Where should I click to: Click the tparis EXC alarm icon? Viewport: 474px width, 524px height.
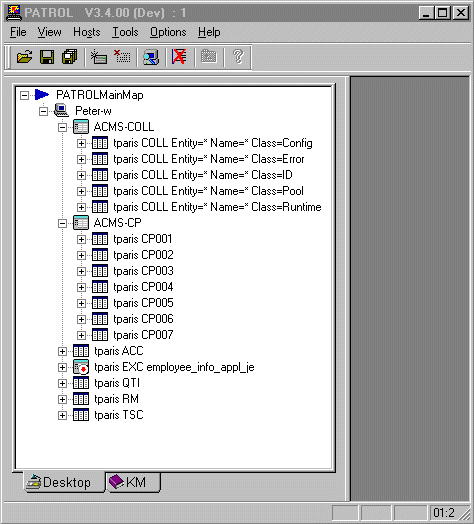tap(81, 367)
